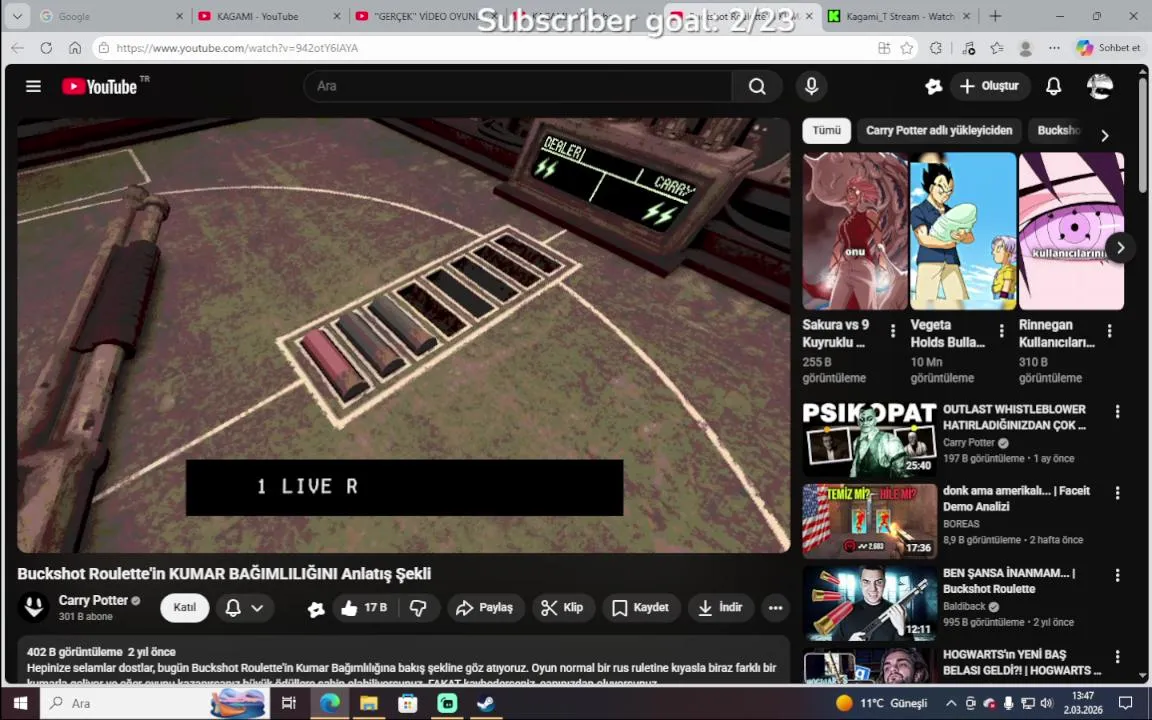Open Windows Start menu
Image resolution: width=1152 pixels, height=720 pixels.
[20, 703]
